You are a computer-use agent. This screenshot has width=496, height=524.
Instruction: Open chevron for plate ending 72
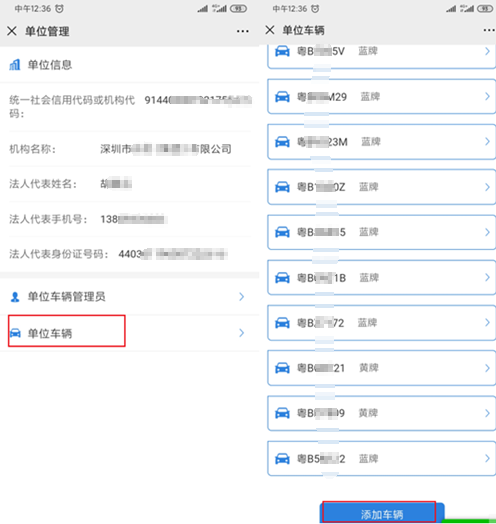click(487, 322)
